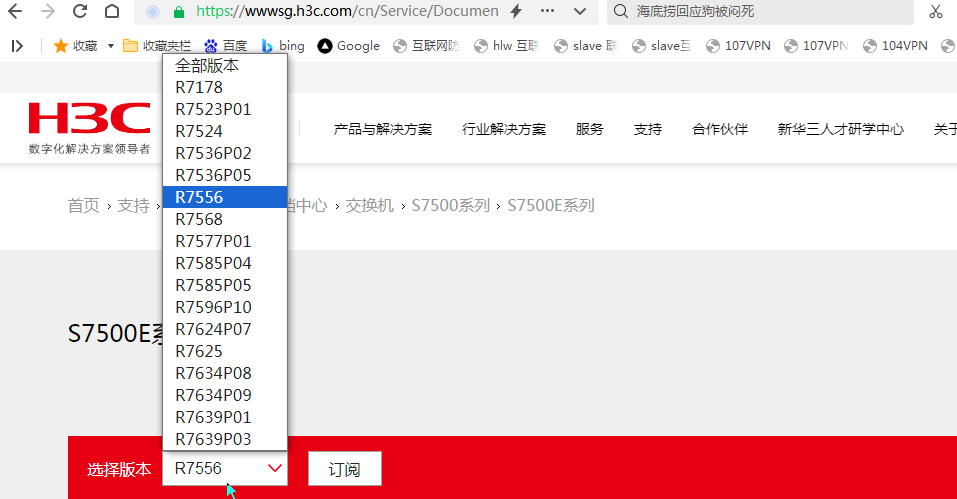Go to 首页 breadcrumb link

pos(83,206)
